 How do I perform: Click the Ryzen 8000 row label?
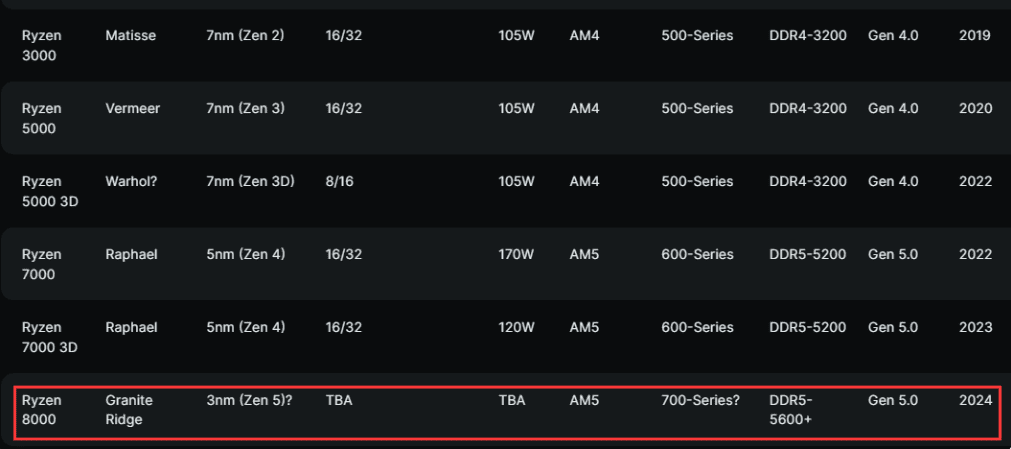point(42,410)
